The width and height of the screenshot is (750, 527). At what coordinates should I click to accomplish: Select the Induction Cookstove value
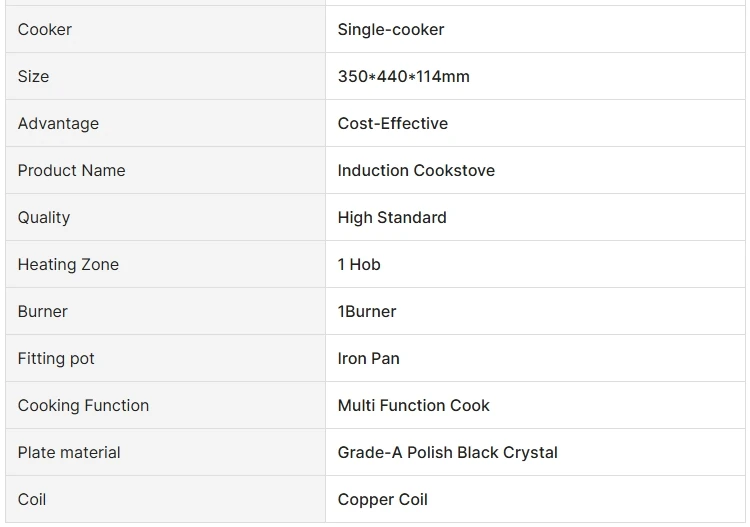coord(416,171)
